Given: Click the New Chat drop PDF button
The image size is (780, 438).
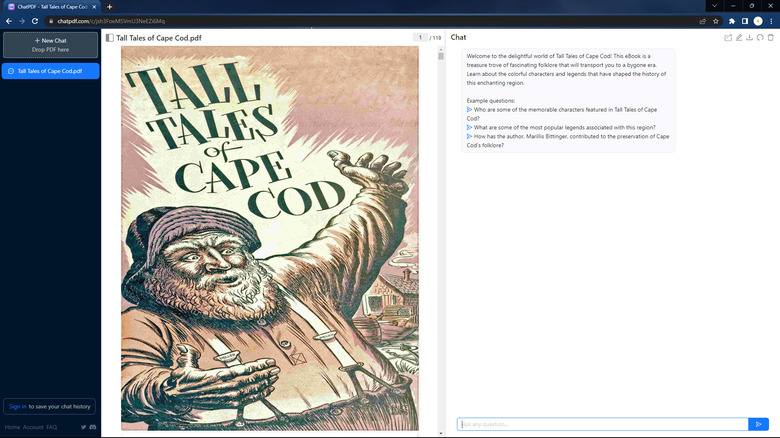Looking at the screenshot, I should click(50, 45).
